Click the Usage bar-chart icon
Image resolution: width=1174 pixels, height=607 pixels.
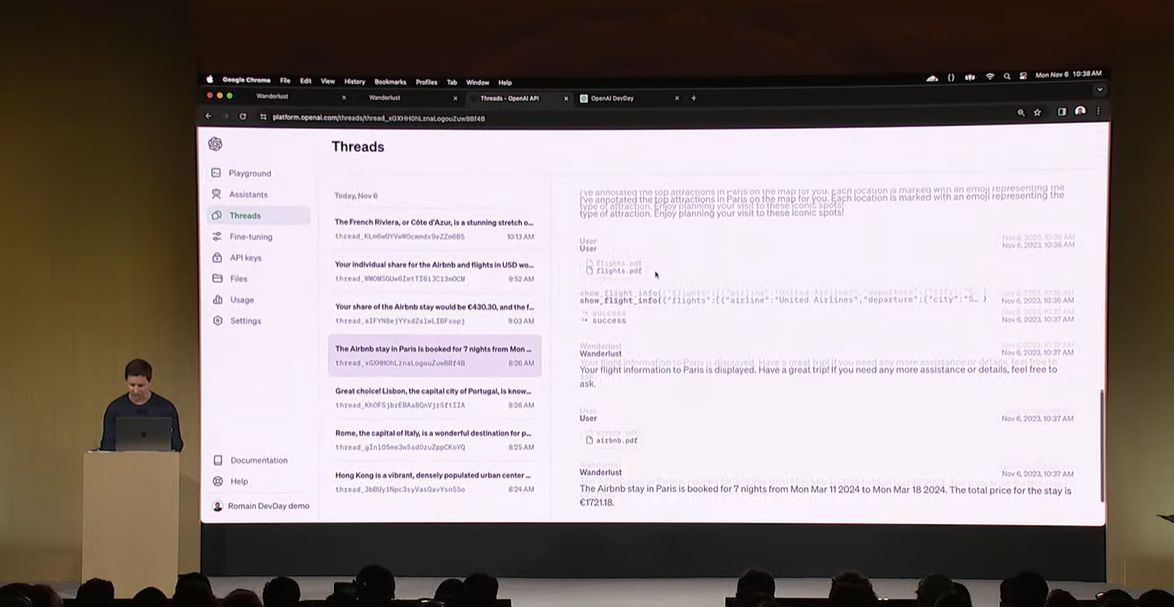coord(218,299)
